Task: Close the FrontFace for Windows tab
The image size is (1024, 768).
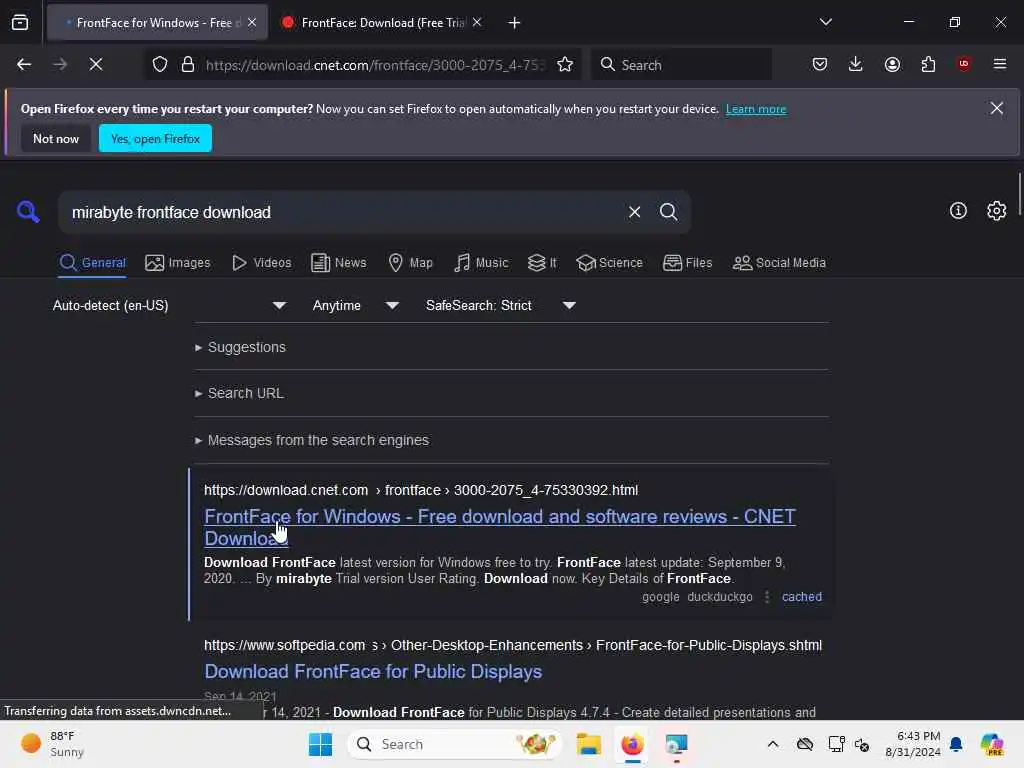Action: click(252, 22)
